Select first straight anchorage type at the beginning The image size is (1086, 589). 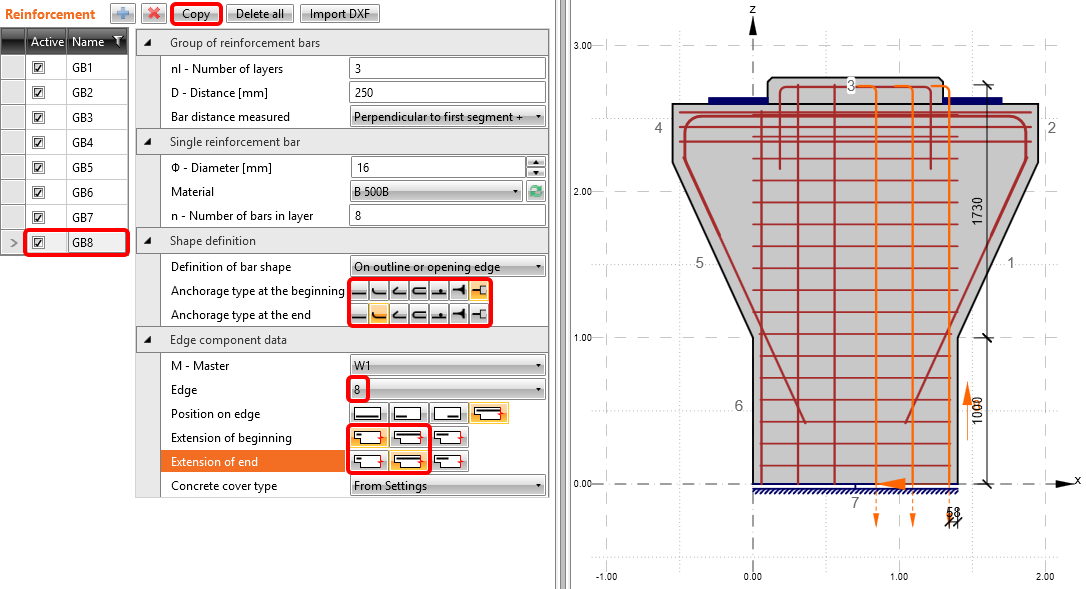(x=360, y=291)
